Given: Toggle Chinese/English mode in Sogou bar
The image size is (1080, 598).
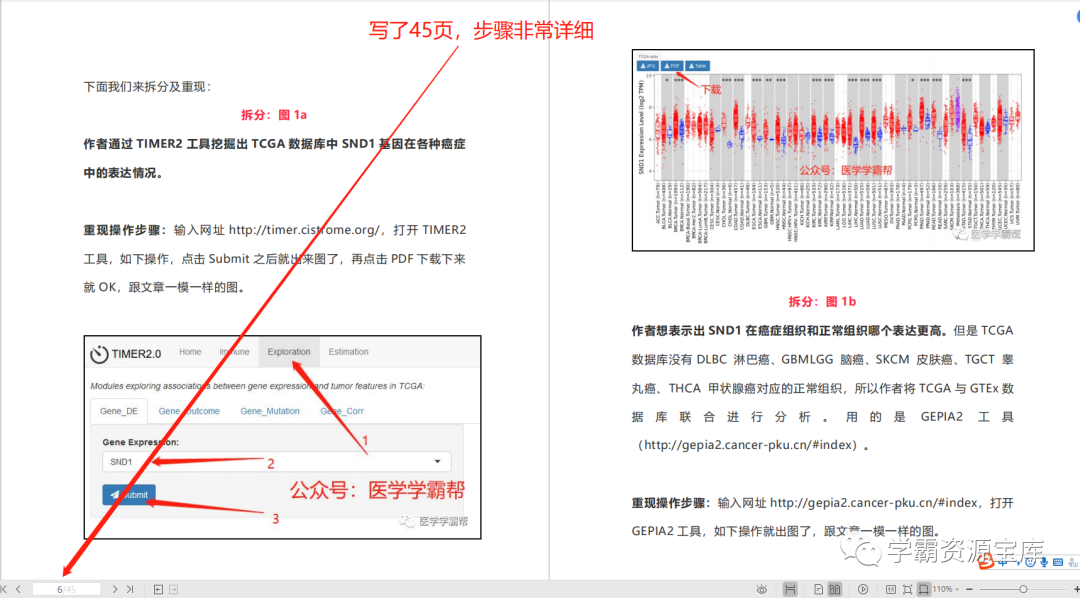Looking at the screenshot, I should click(1003, 562).
